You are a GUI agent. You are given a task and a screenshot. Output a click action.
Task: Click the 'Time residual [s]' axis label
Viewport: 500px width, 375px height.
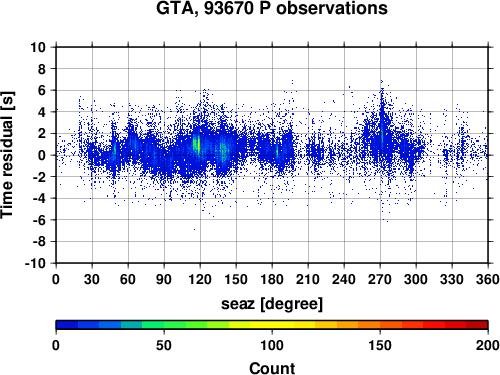[x=7, y=155]
